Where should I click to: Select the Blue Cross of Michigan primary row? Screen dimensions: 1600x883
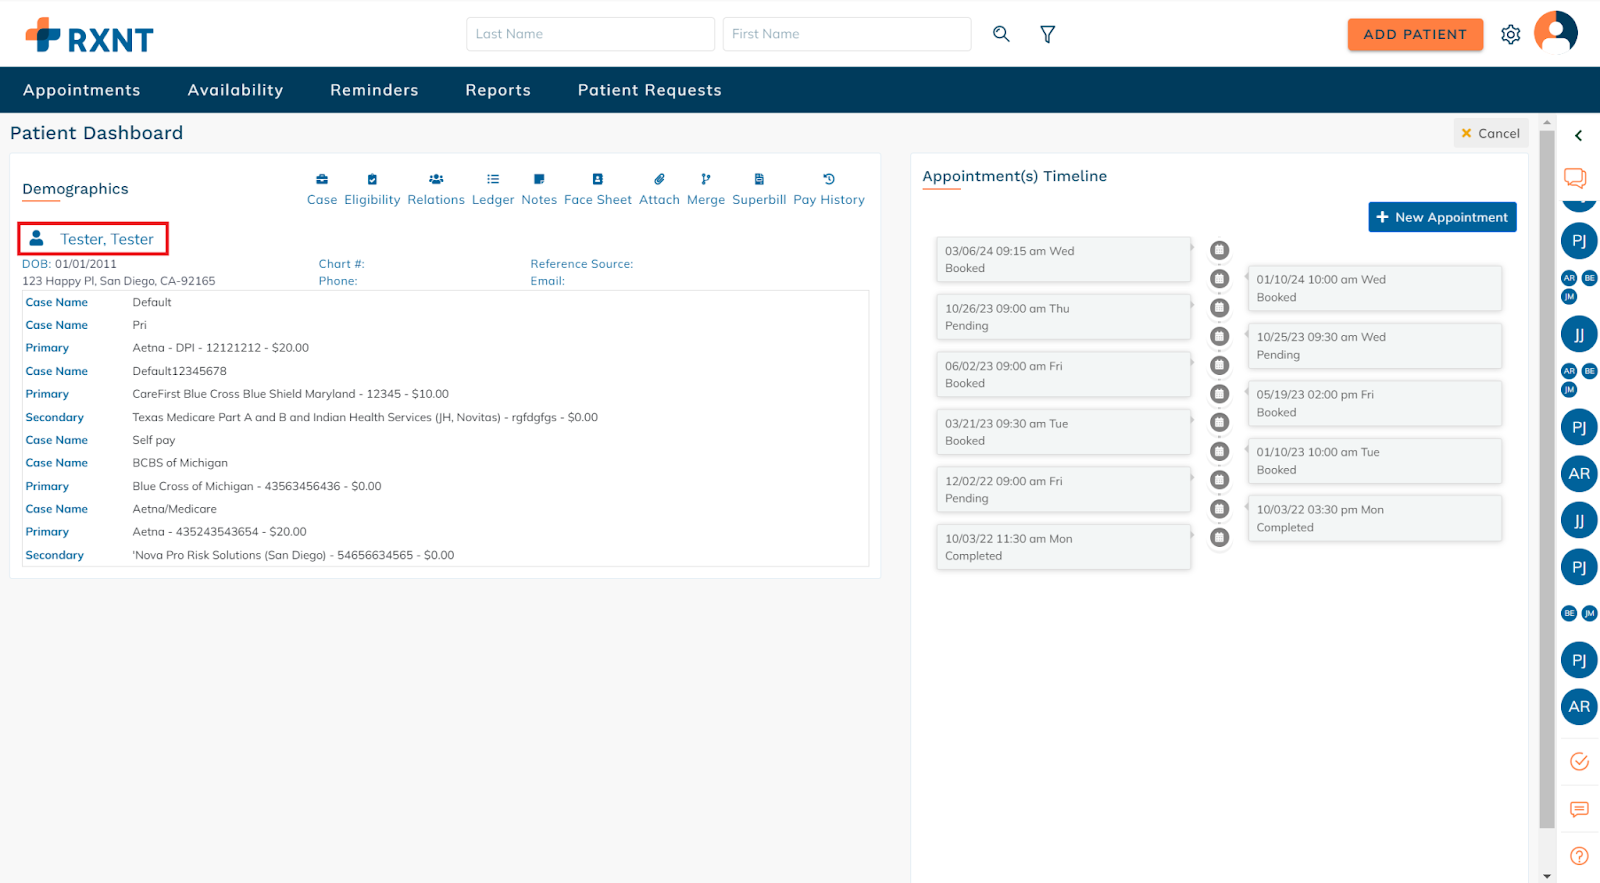click(445, 486)
